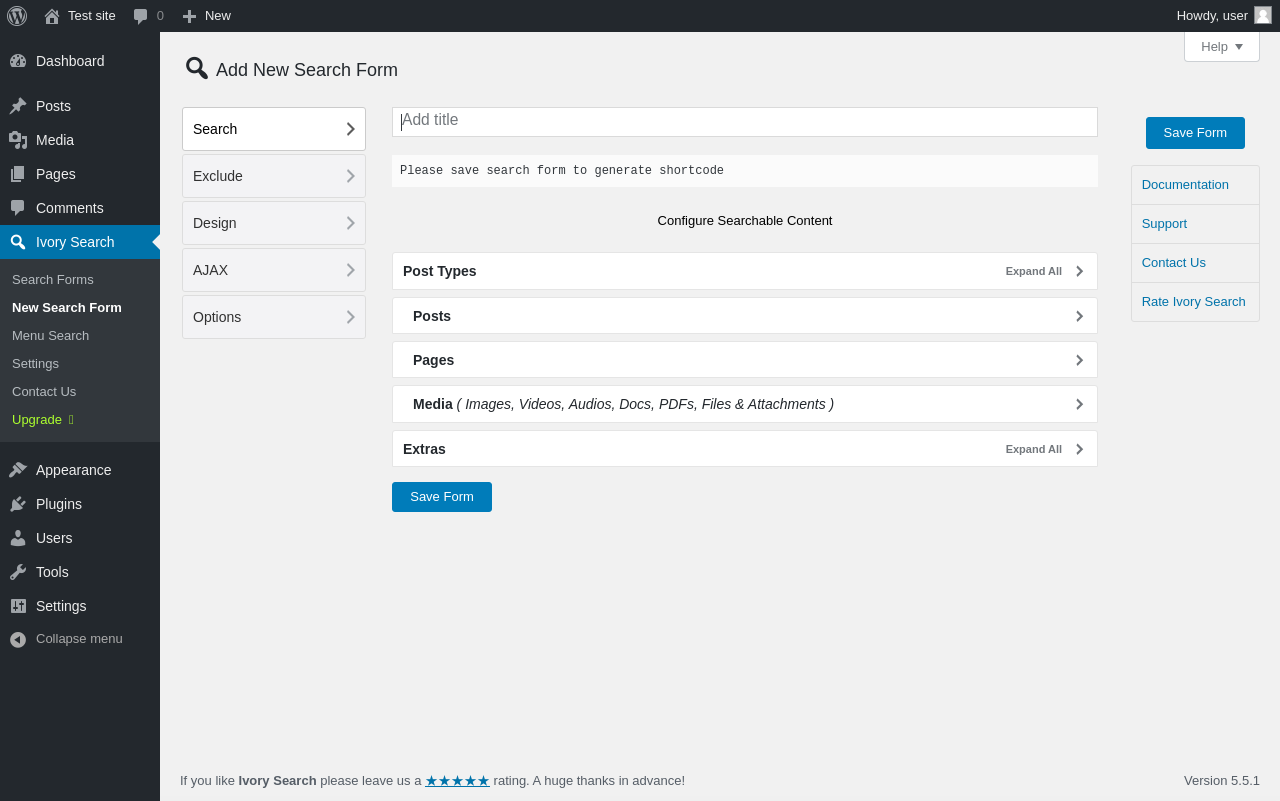This screenshot has height=801, width=1280.
Task: Collapse the admin menu arrow icon
Action: pos(18,639)
